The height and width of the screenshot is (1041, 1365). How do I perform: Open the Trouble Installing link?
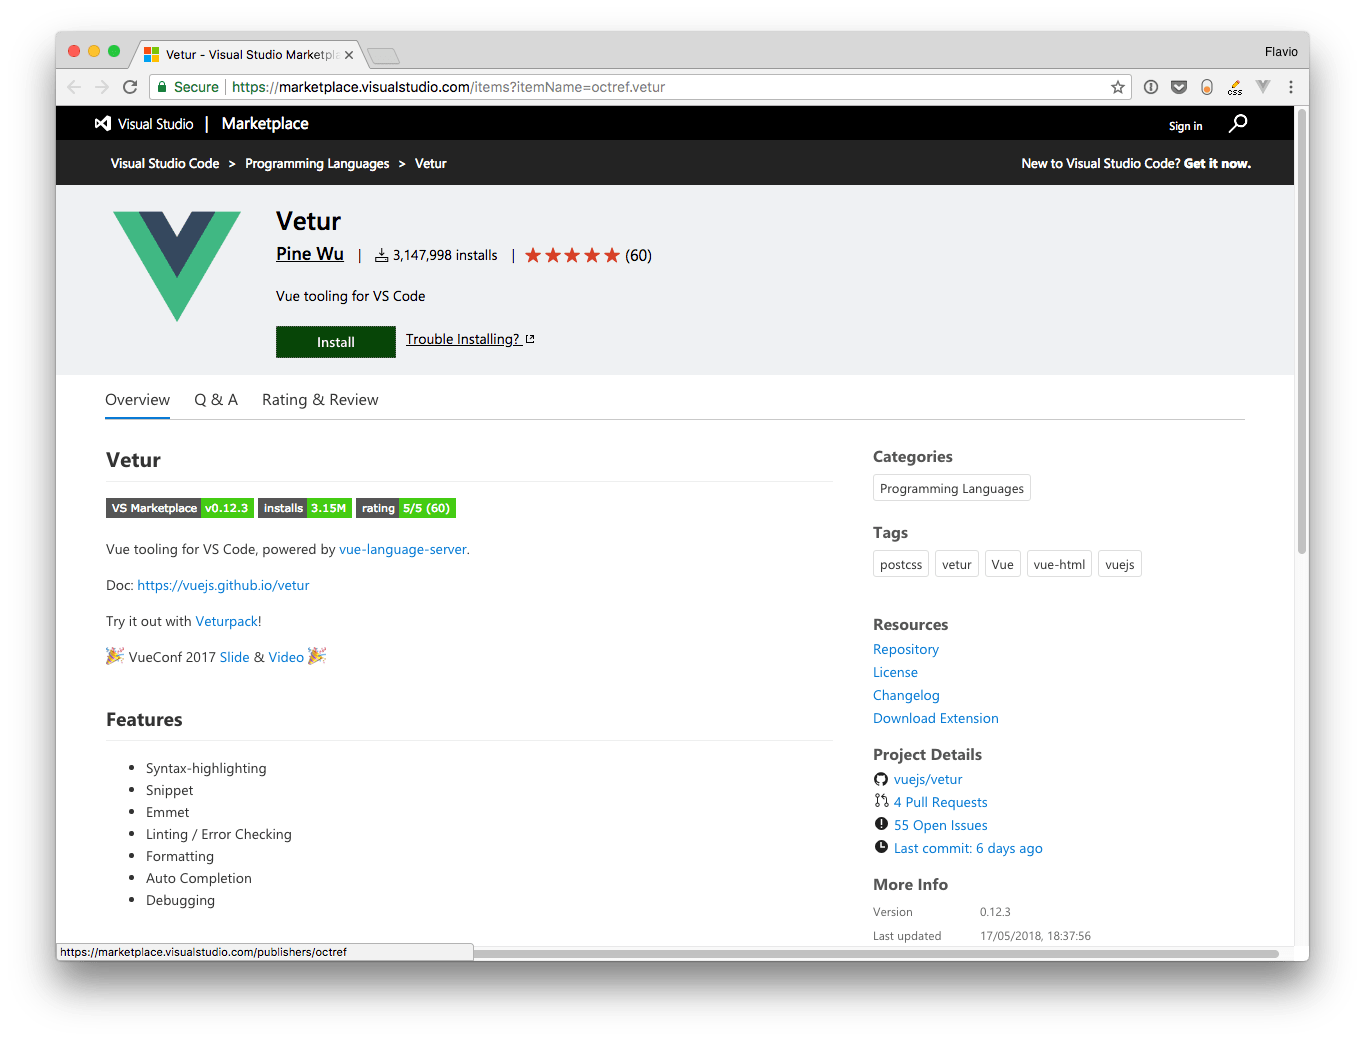470,339
